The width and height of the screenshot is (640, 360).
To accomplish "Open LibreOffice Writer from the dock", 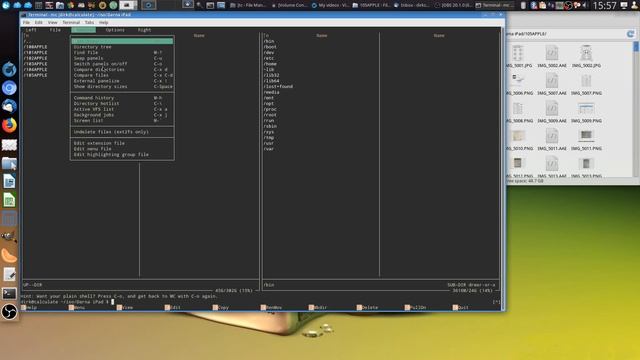I will click(x=9, y=181).
